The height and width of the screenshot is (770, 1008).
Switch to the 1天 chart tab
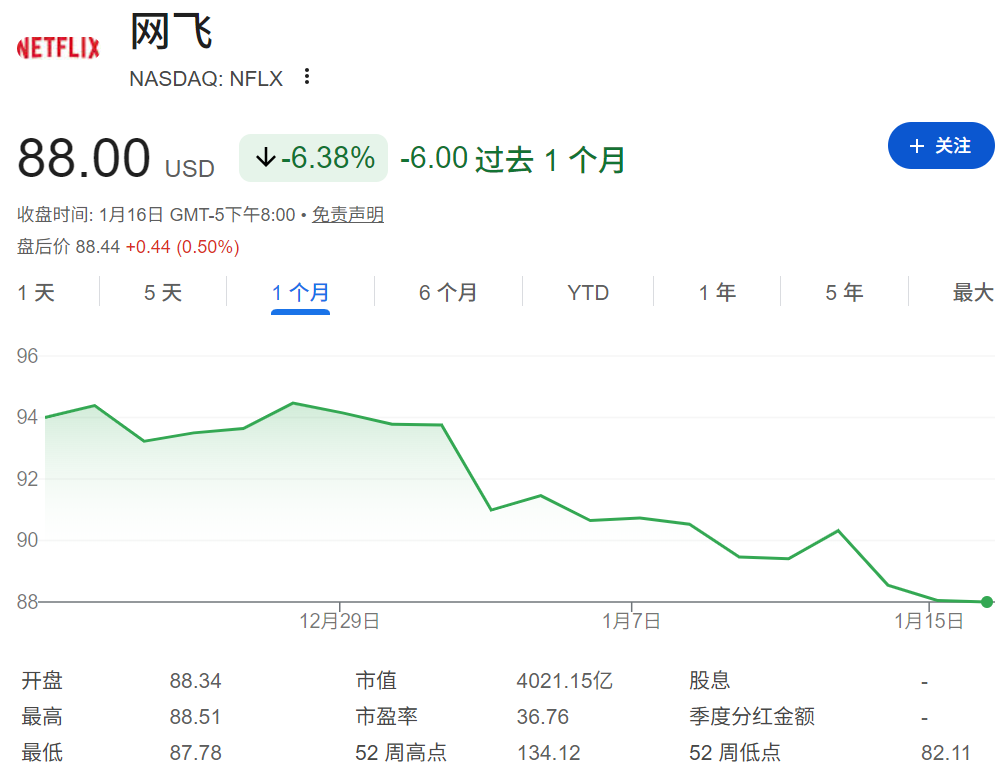[35, 292]
